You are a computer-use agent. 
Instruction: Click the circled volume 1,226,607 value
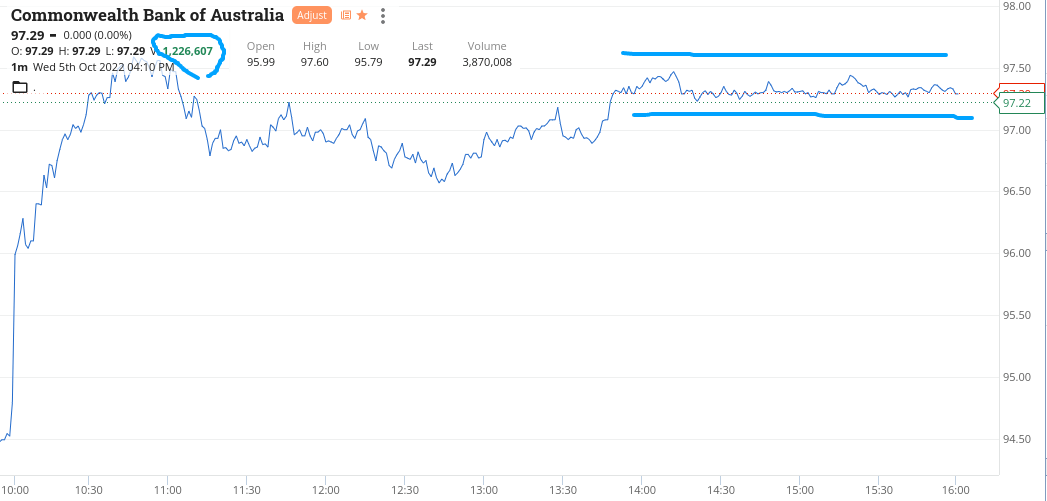coord(188,51)
